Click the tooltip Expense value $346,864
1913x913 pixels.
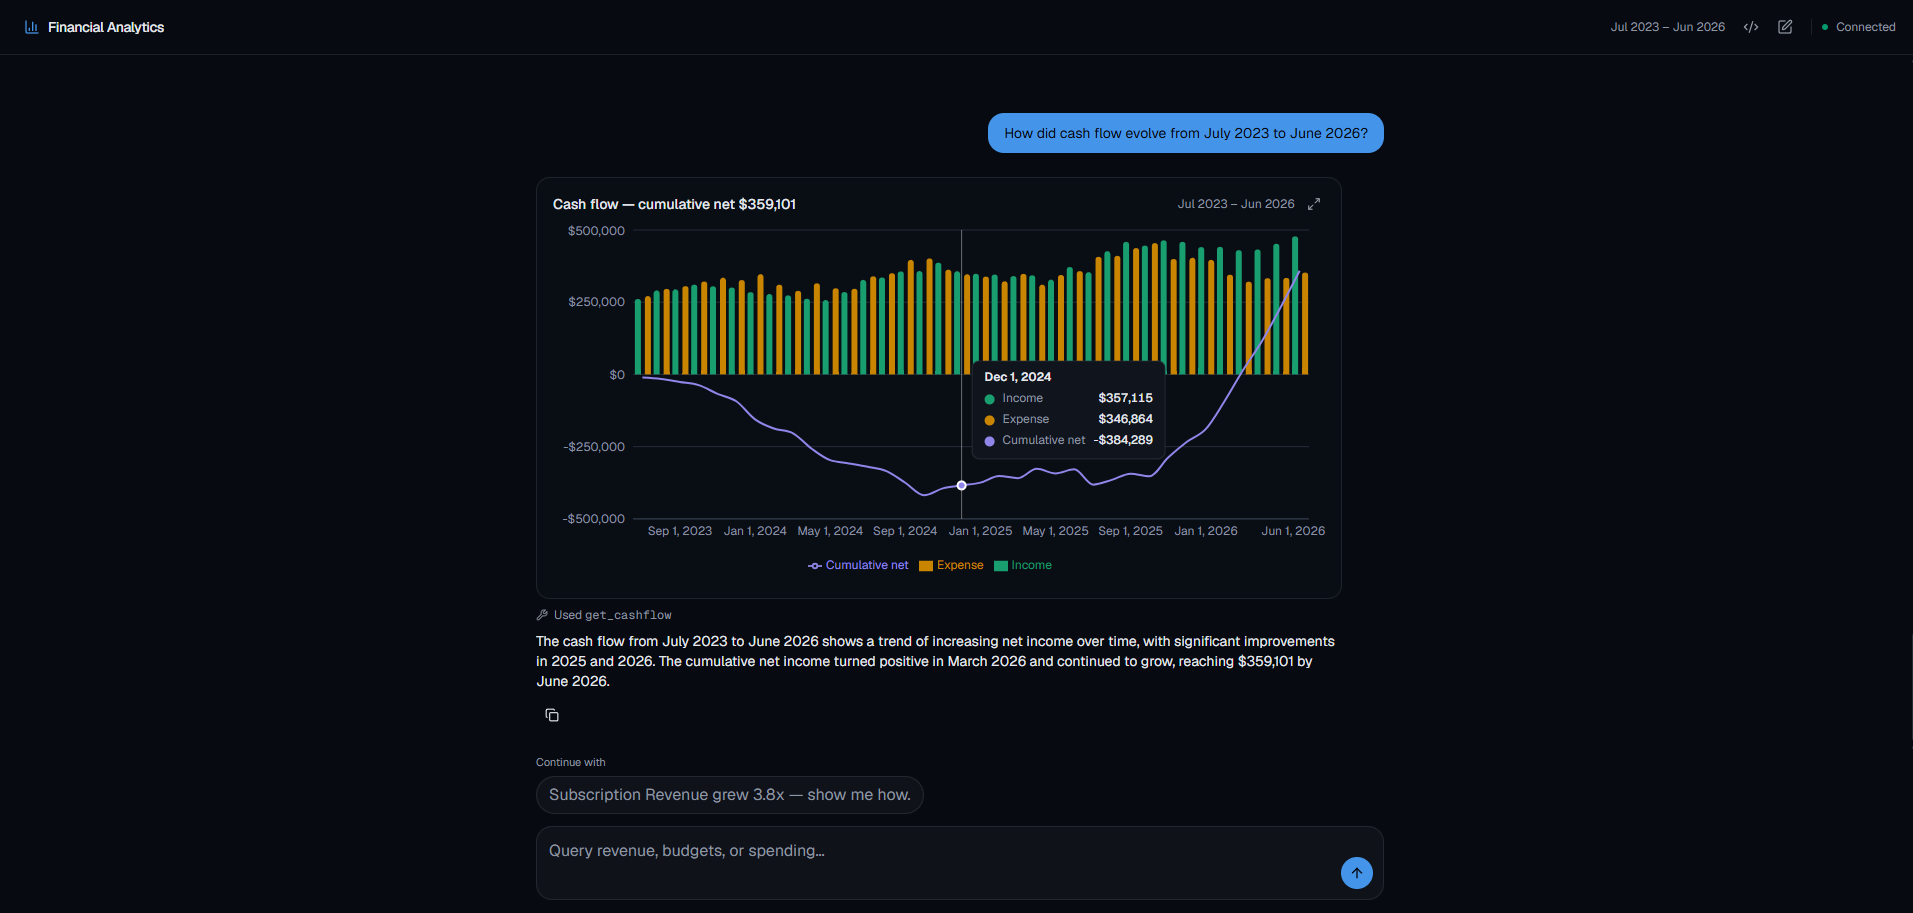click(x=1125, y=419)
